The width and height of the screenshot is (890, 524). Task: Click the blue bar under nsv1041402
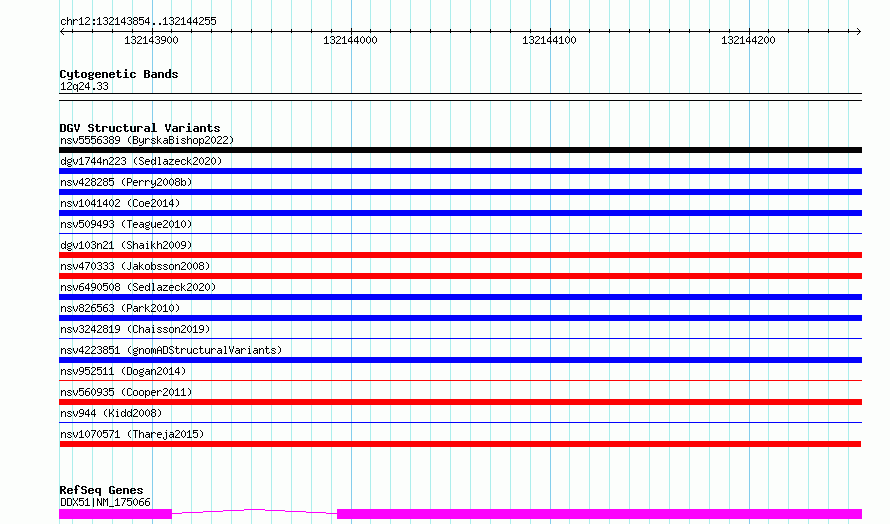click(460, 213)
